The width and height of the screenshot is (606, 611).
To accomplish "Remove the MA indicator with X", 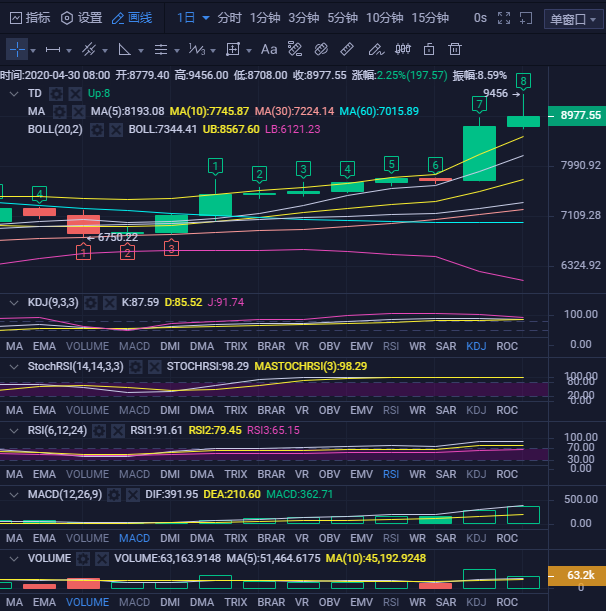I will [78, 111].
